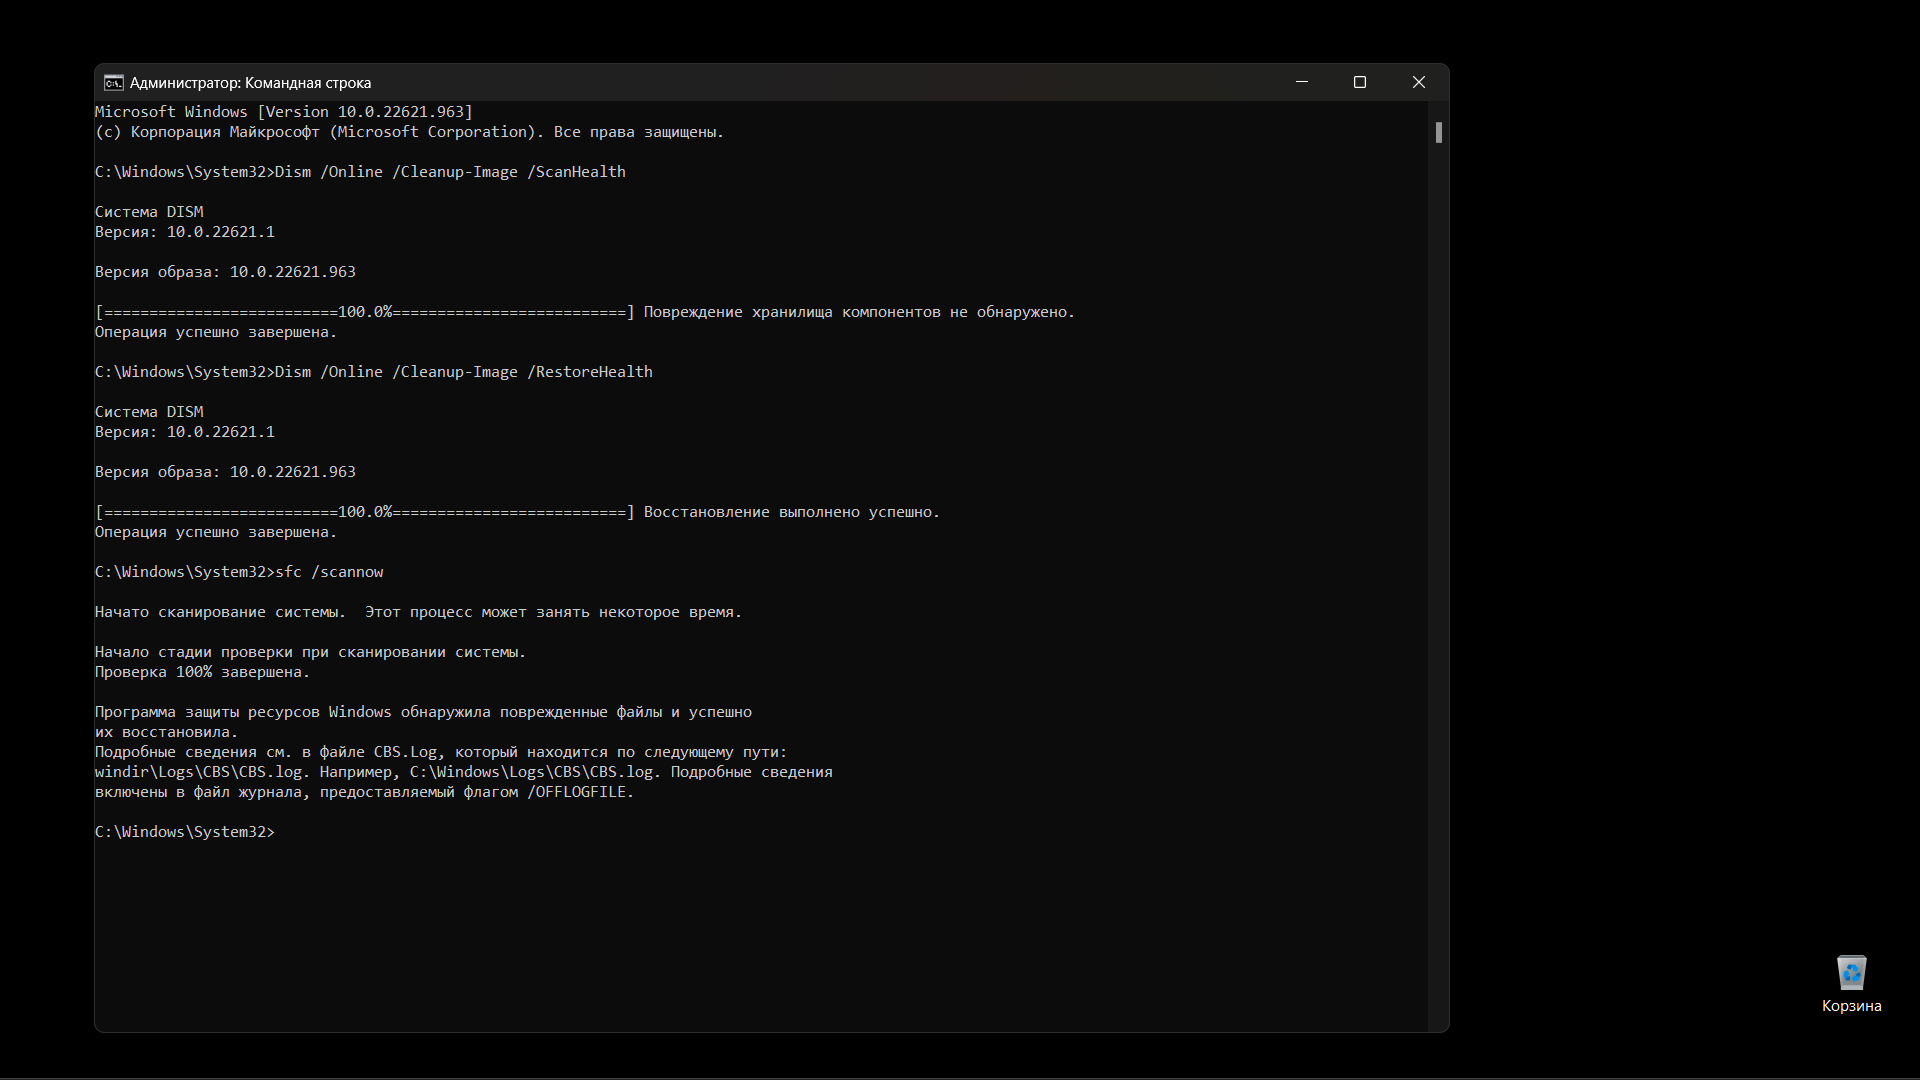Screen dimensions: 1920x1080
Task: Click the console scrollbar thumb
Action: pos(1438,132)
